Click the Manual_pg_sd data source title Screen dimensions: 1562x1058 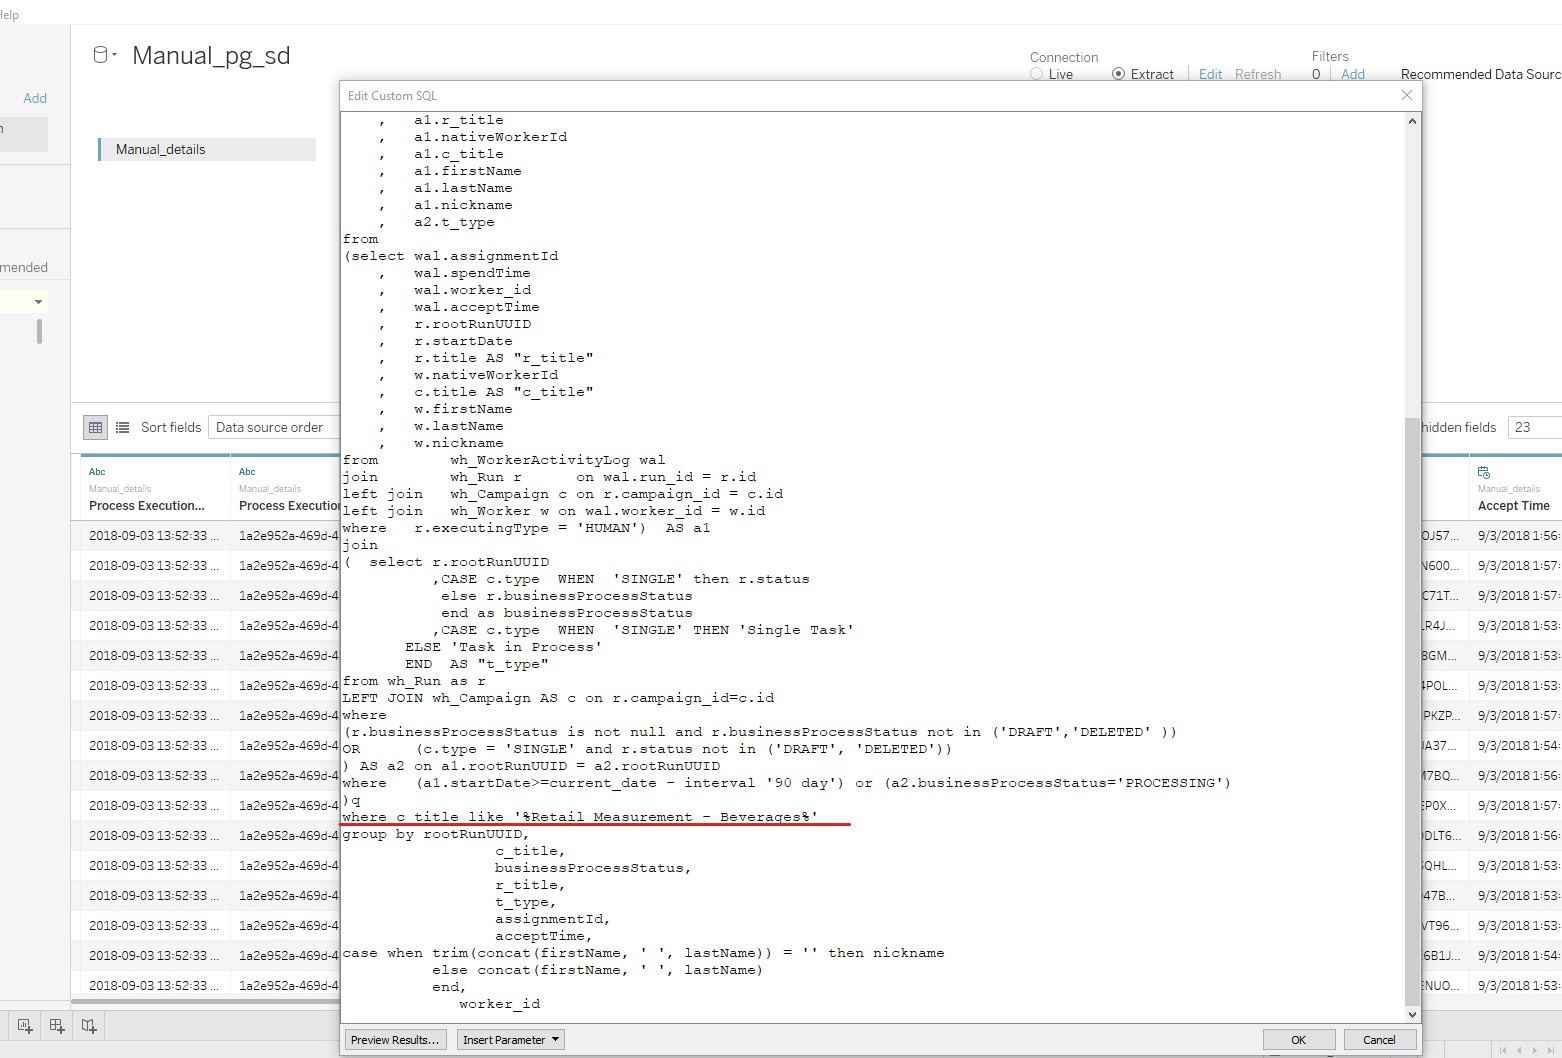pyautogui.click(x=211, y=55)
